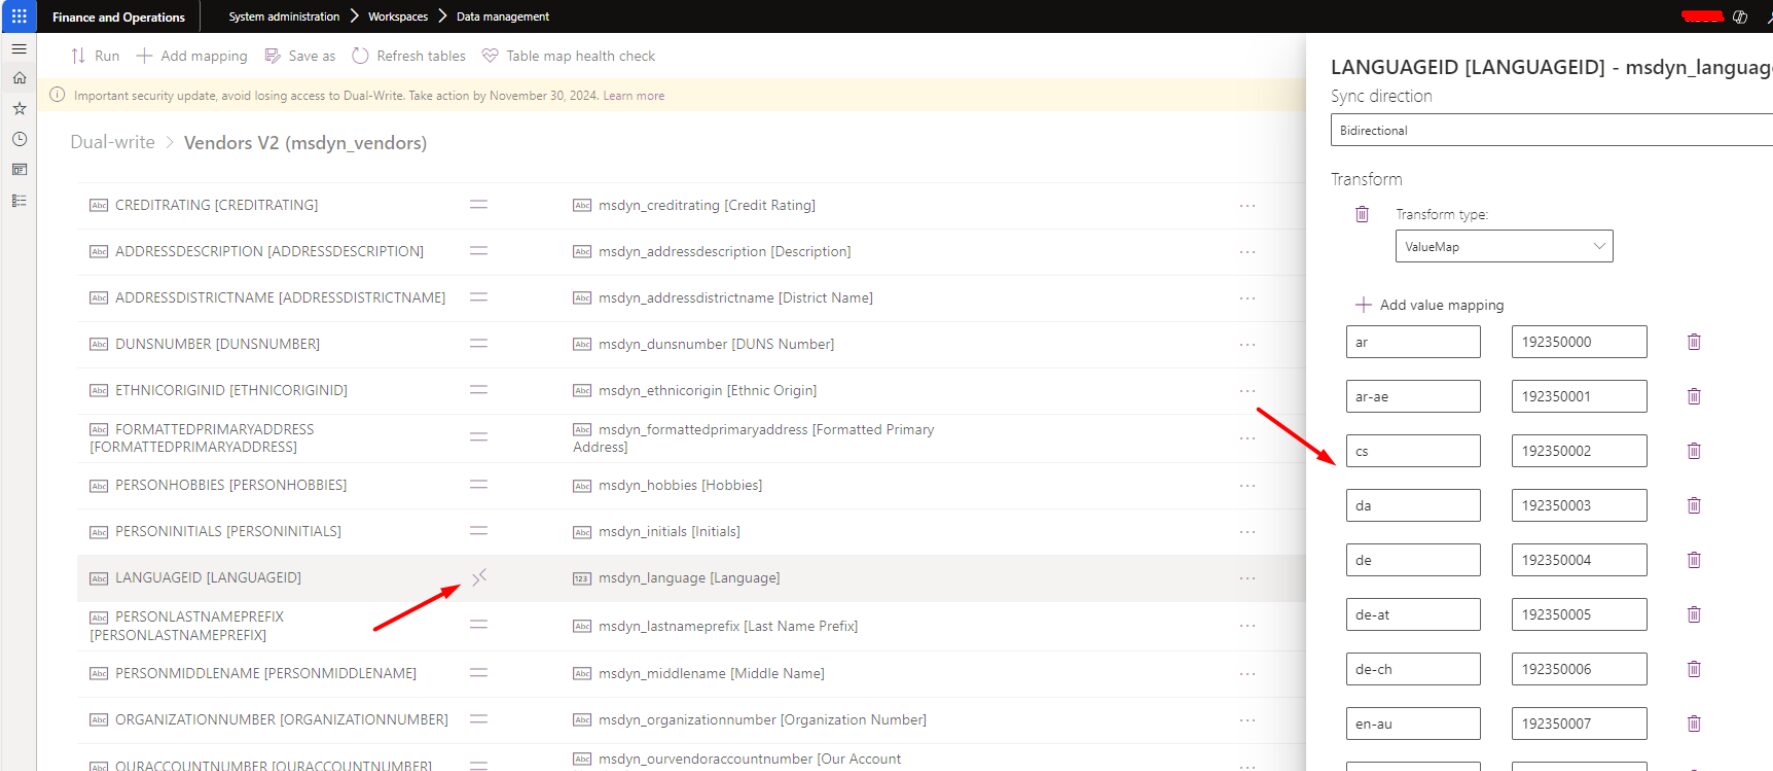Viewport: 1773px width, 771px height.
Task: Delete the ValueMap transform trash icon
Action: point(1362,214)
